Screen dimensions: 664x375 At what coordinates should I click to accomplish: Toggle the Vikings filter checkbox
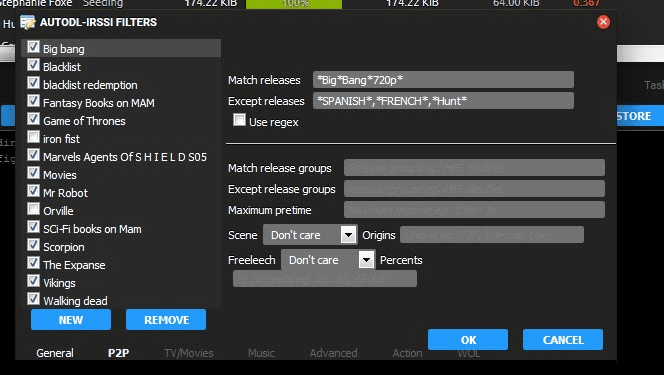33,281
